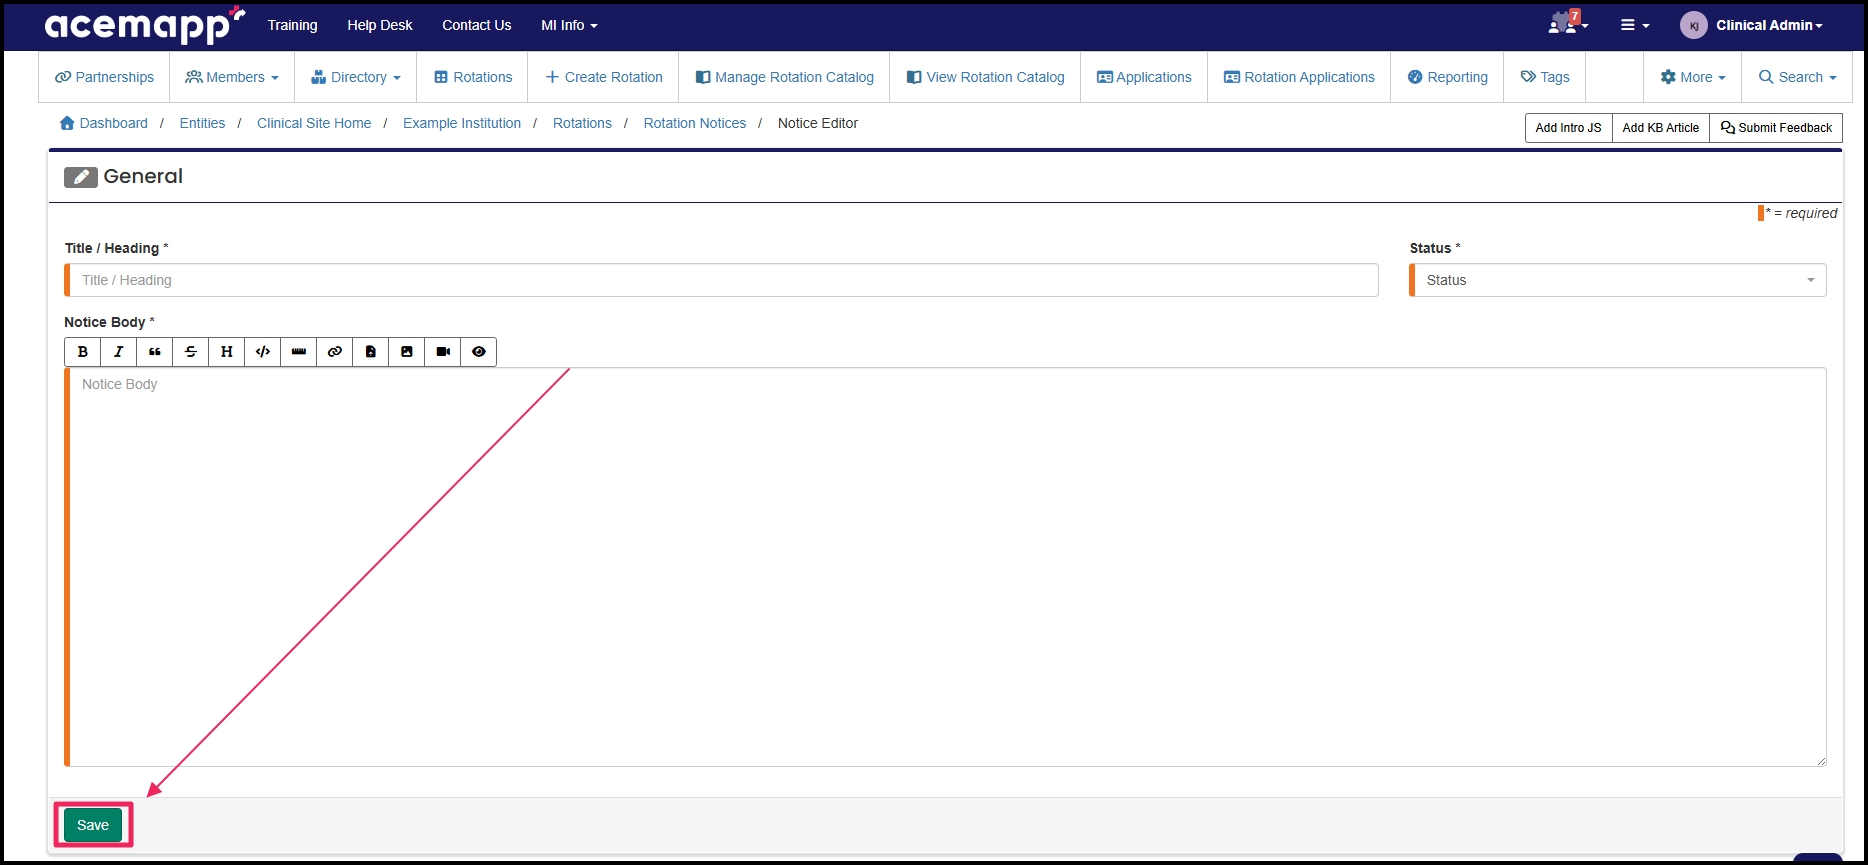Expand the MI Info menu
The width and height of the screenshot is (1868, 865).
569,25
